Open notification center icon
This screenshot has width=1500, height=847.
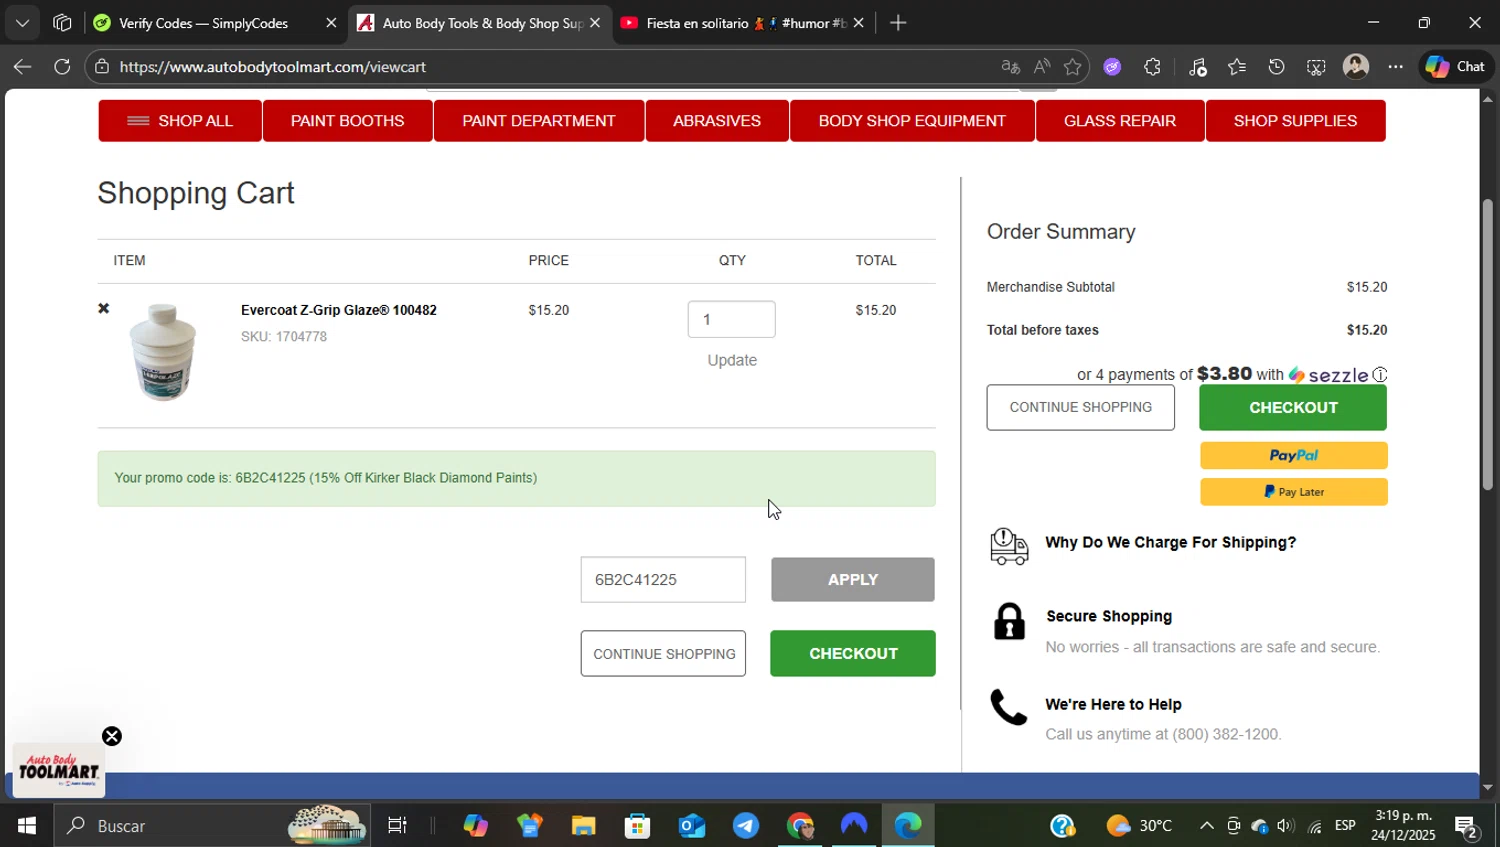(1466, 827)
